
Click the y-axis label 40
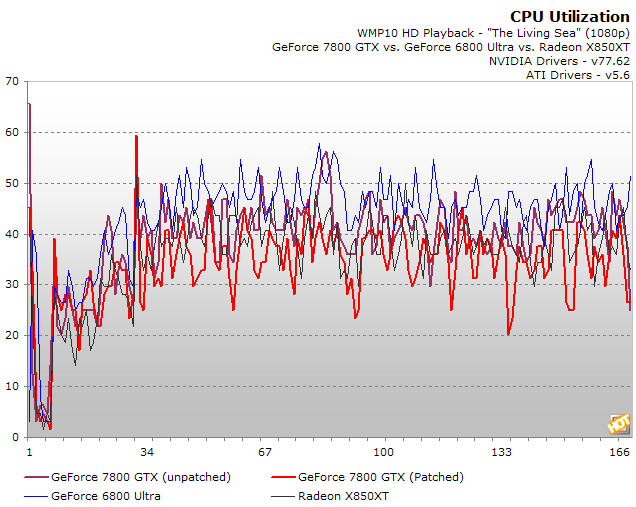coord(12,234)
